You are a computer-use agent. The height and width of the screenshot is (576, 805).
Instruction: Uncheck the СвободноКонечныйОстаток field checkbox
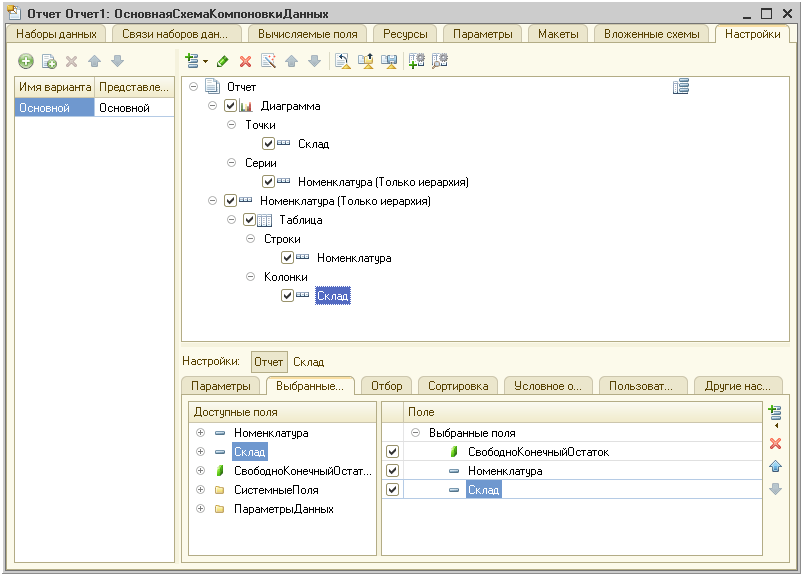[392, 452]
